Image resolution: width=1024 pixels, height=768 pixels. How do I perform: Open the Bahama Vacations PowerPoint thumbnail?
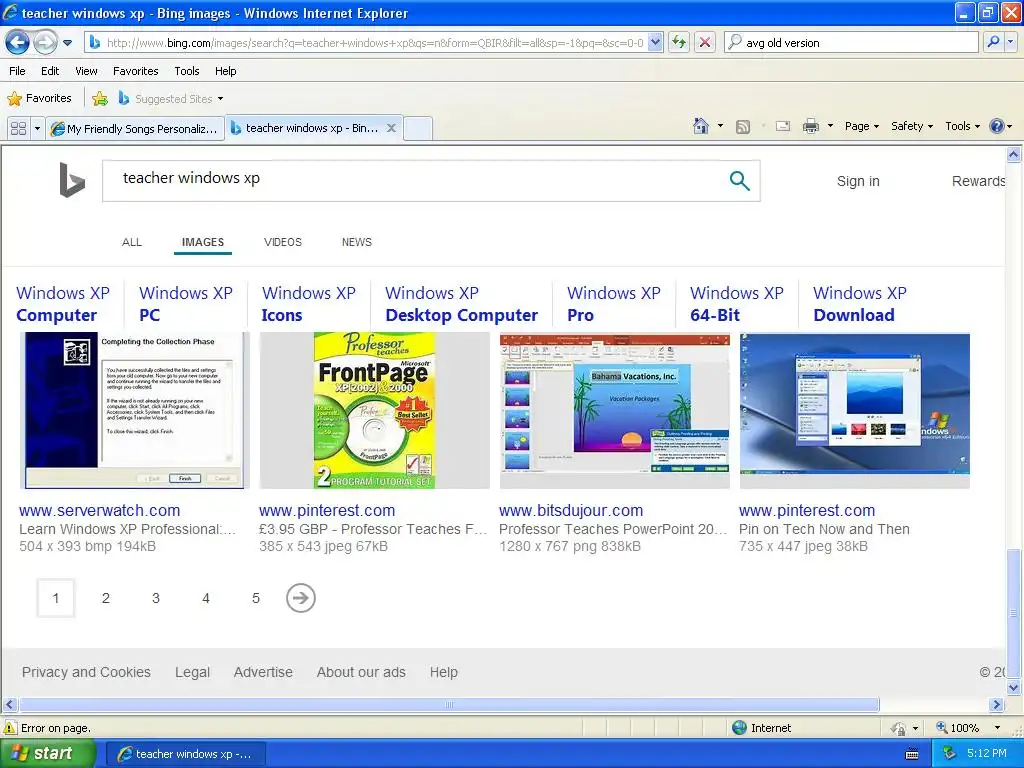click(x=615, y=410)
